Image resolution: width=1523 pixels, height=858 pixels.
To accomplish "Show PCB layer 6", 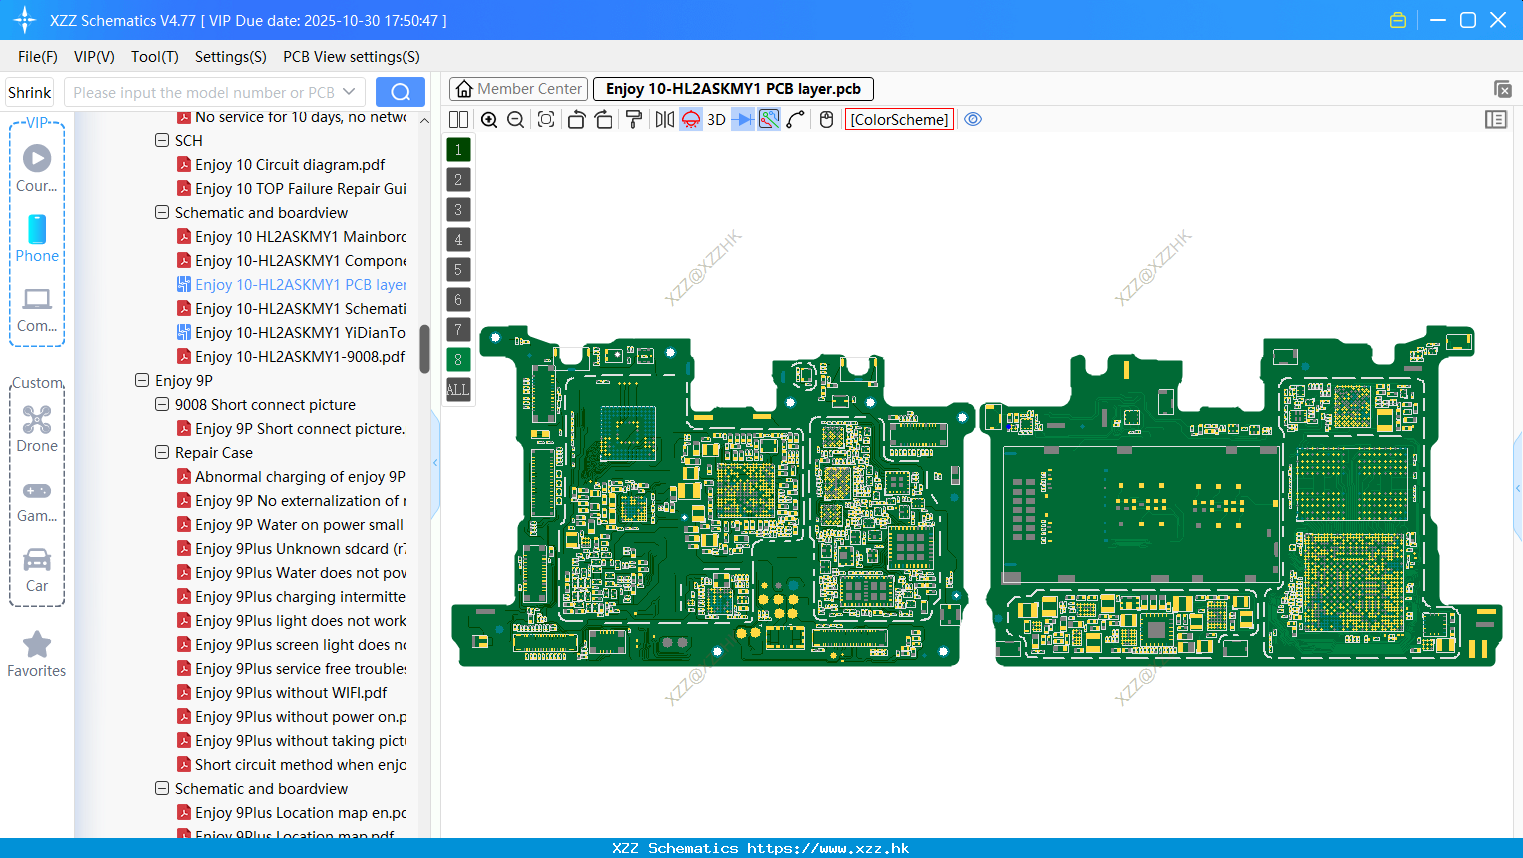I will coord(458,299).
